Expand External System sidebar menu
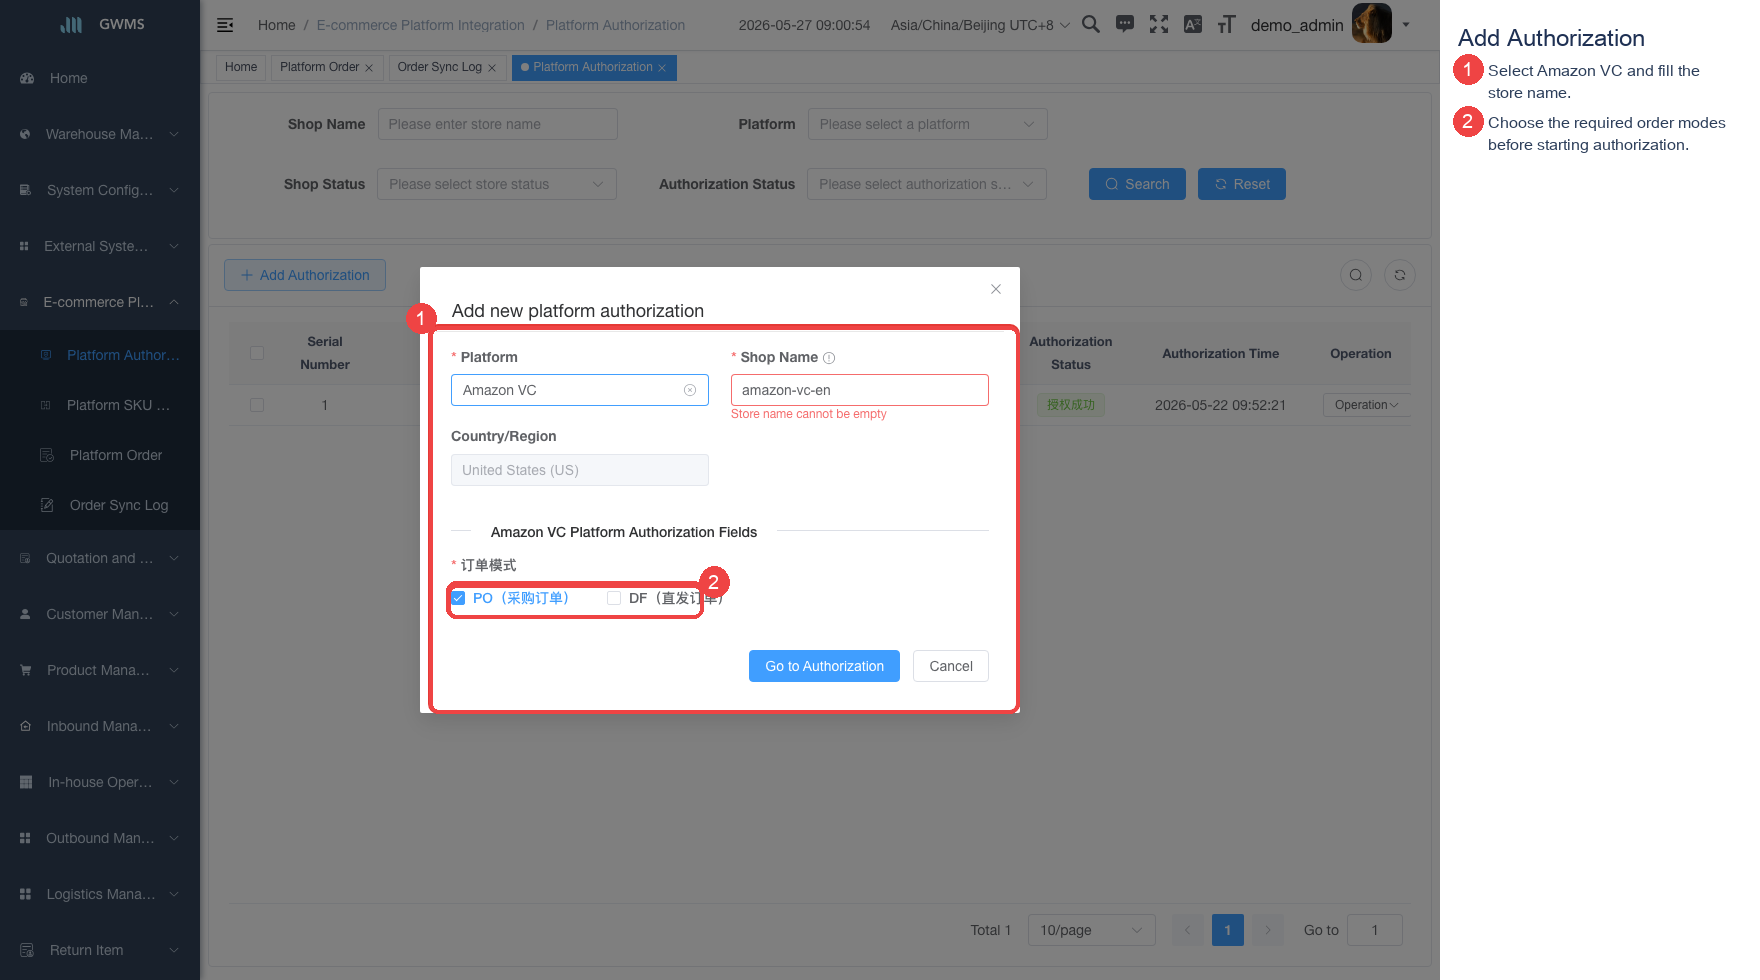 click(x=100, y=246)
